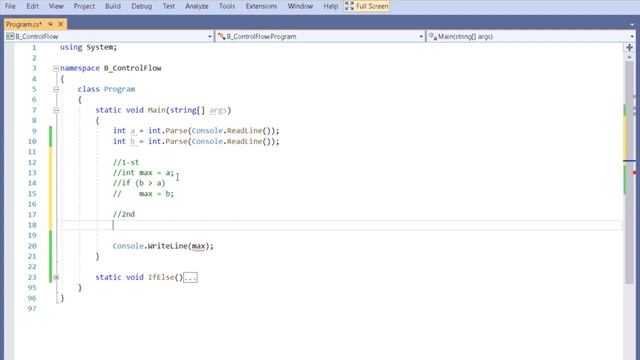Place cursor on the //2nd comment

click(x=124, y=214)
